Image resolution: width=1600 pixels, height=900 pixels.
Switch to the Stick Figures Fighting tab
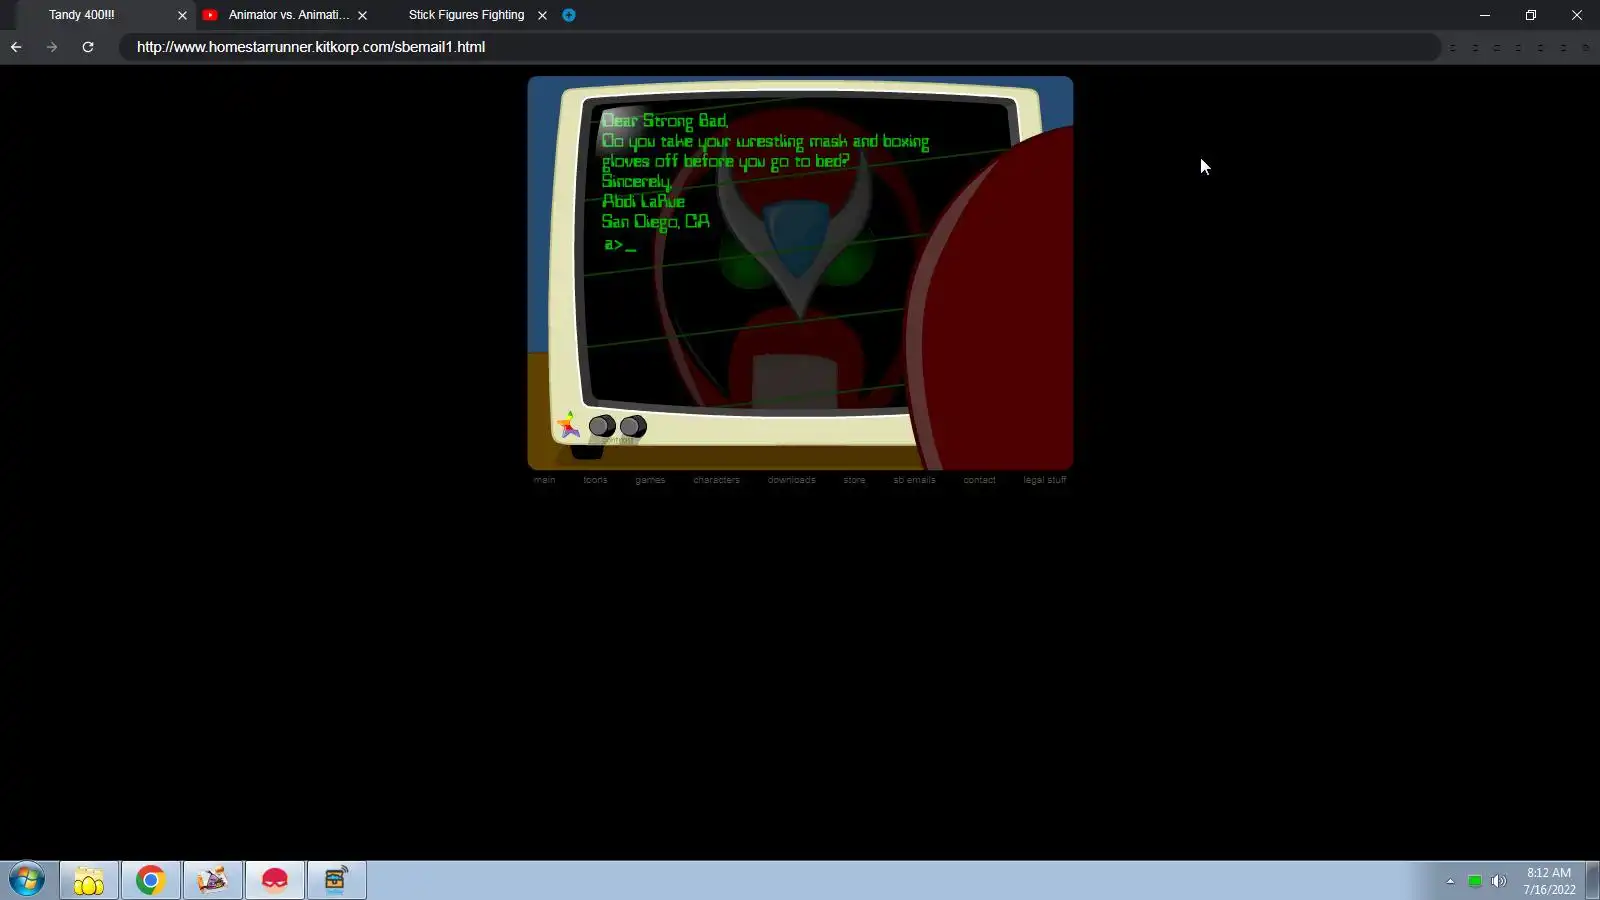[x=466, y=15]
